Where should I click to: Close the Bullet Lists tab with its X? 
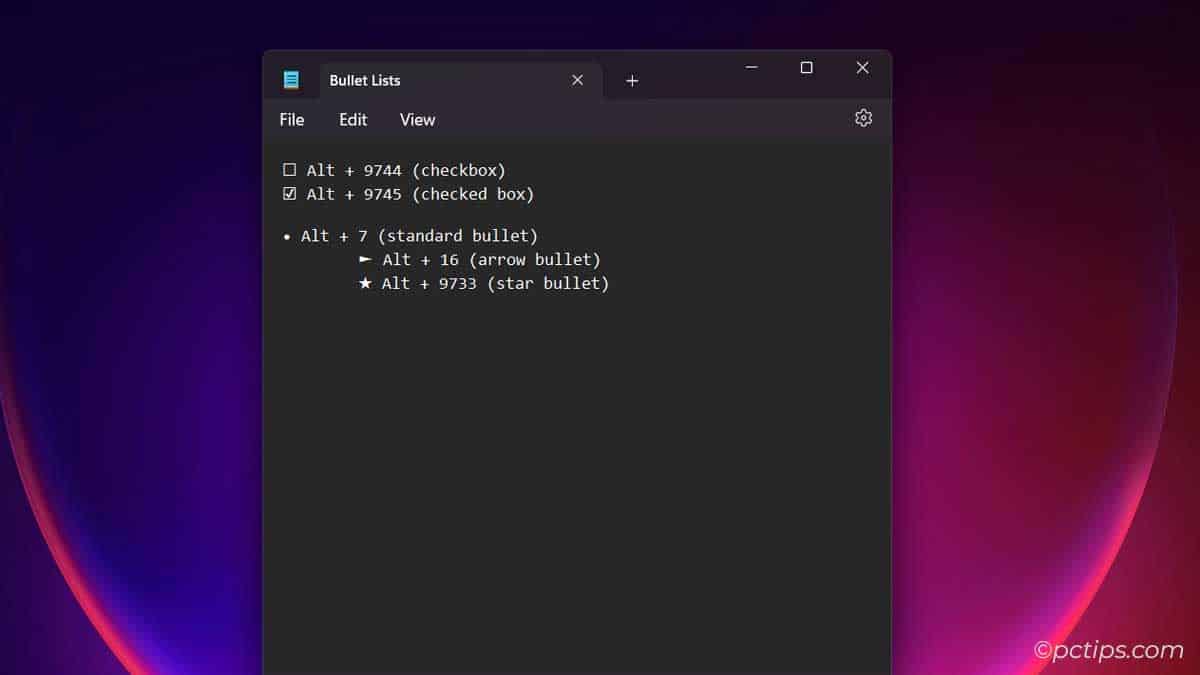tap(577, 80)
